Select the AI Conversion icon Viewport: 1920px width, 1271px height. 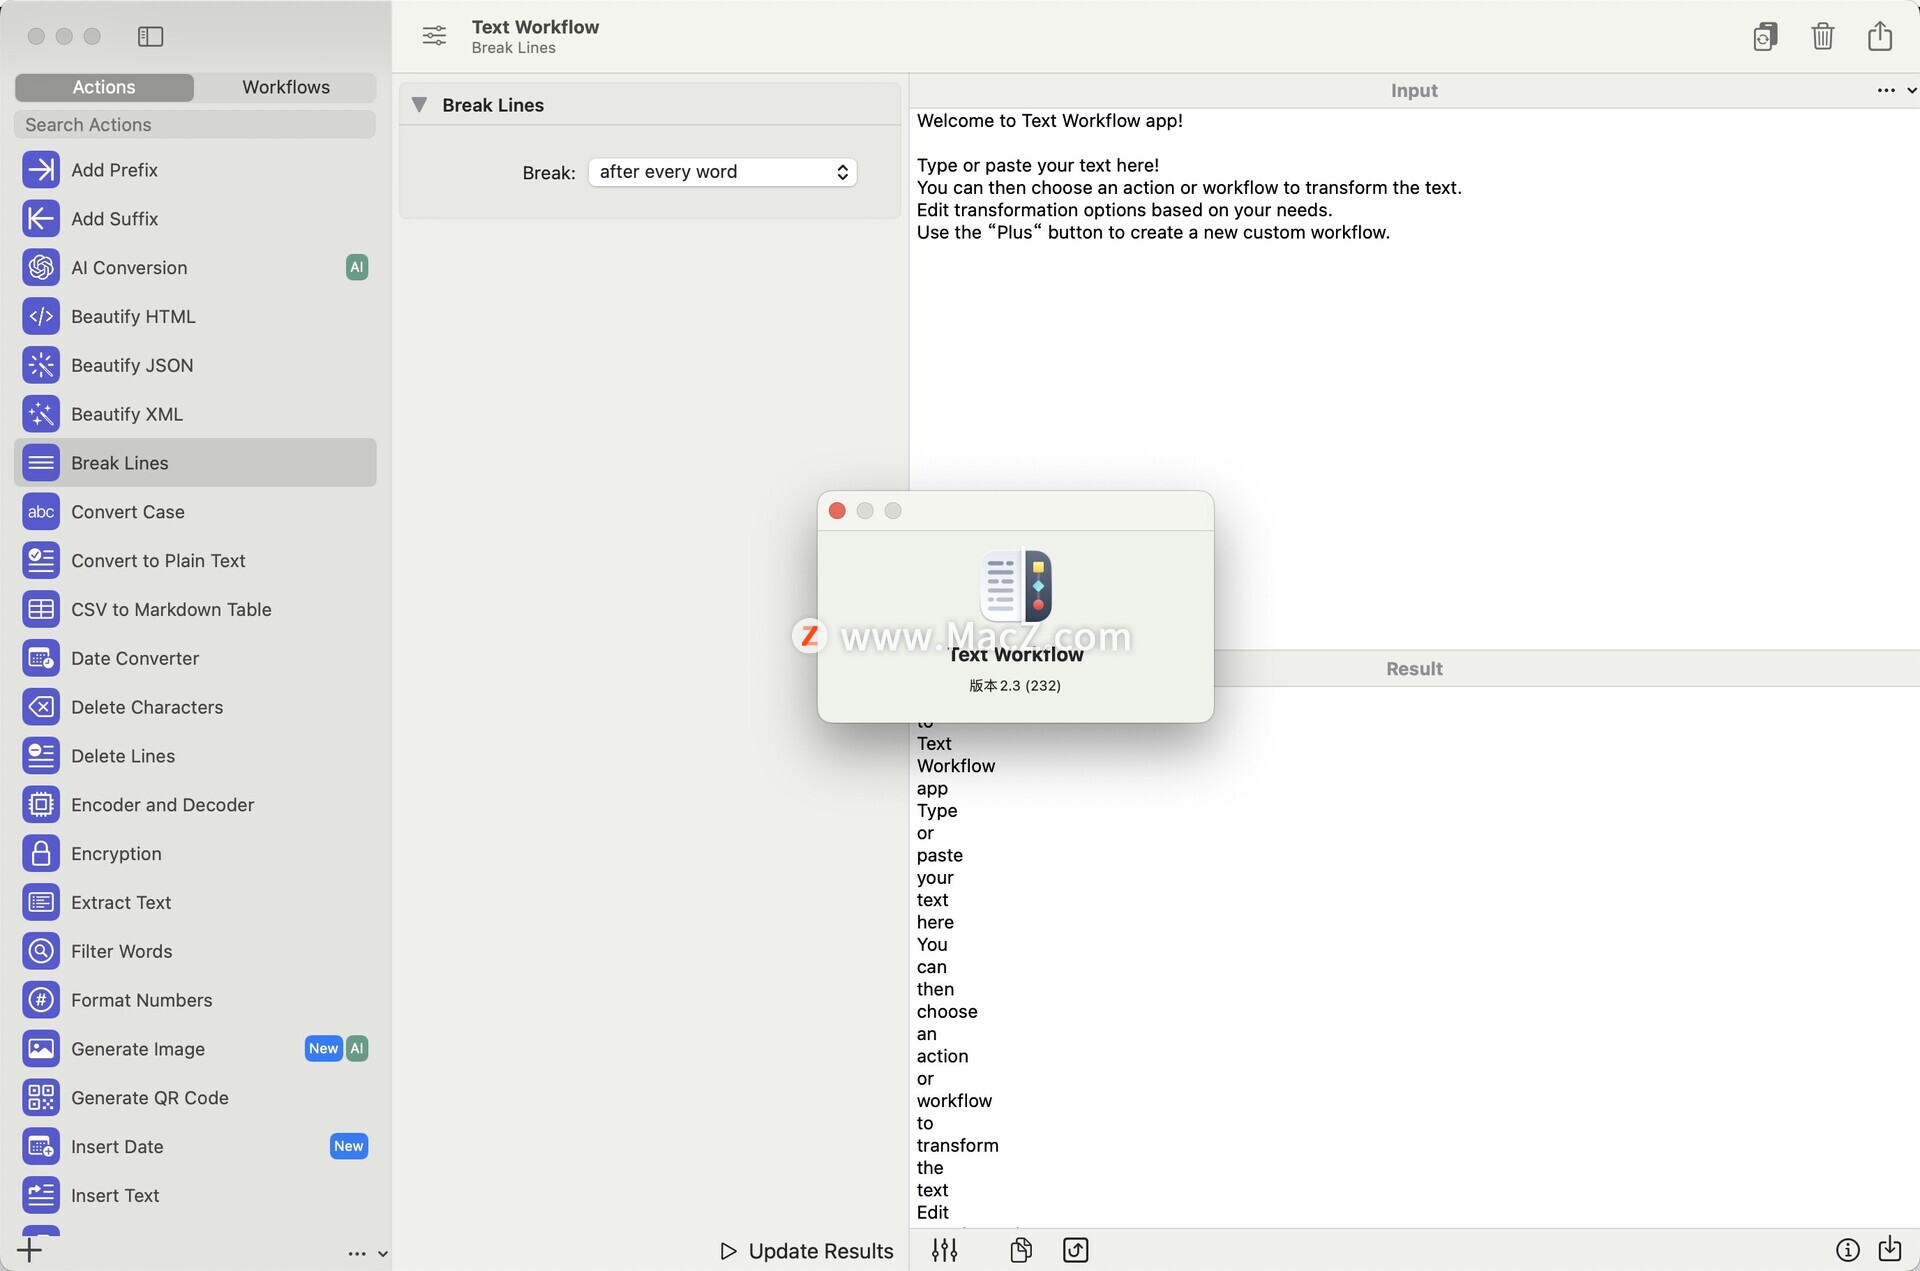click(41, 268)
